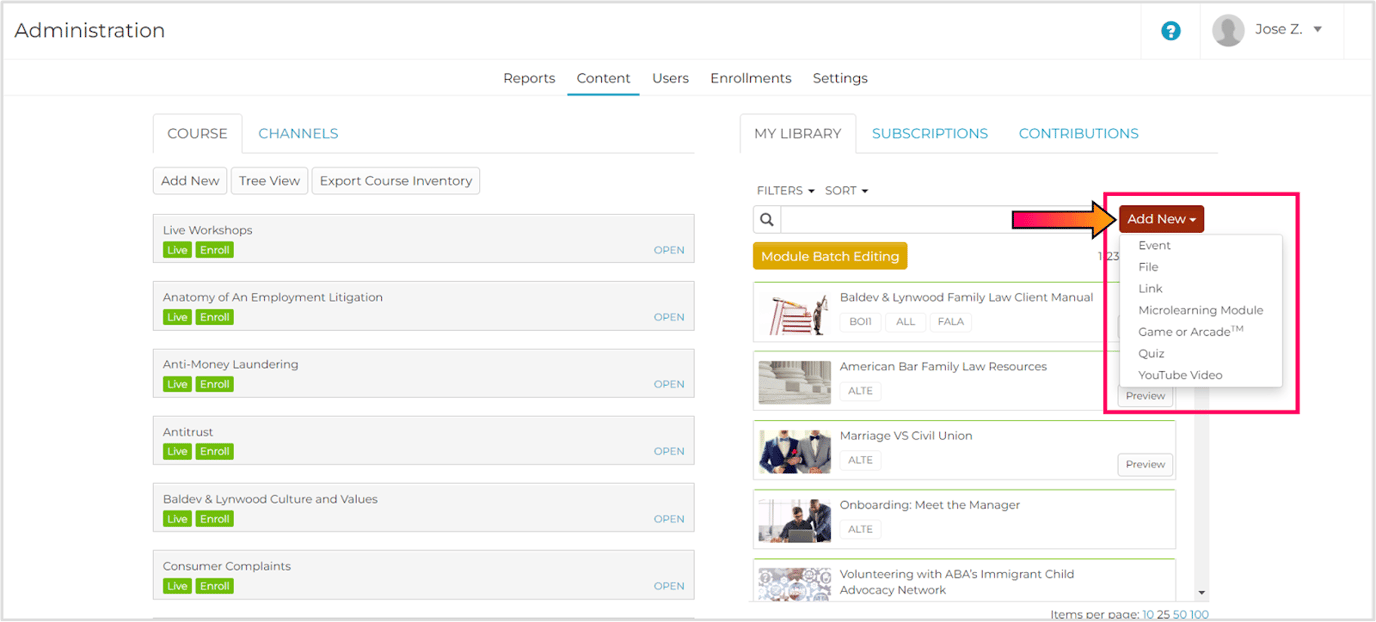1376x622 pixels.
Task: Open the Live Workshops course link
Action: 669,250
